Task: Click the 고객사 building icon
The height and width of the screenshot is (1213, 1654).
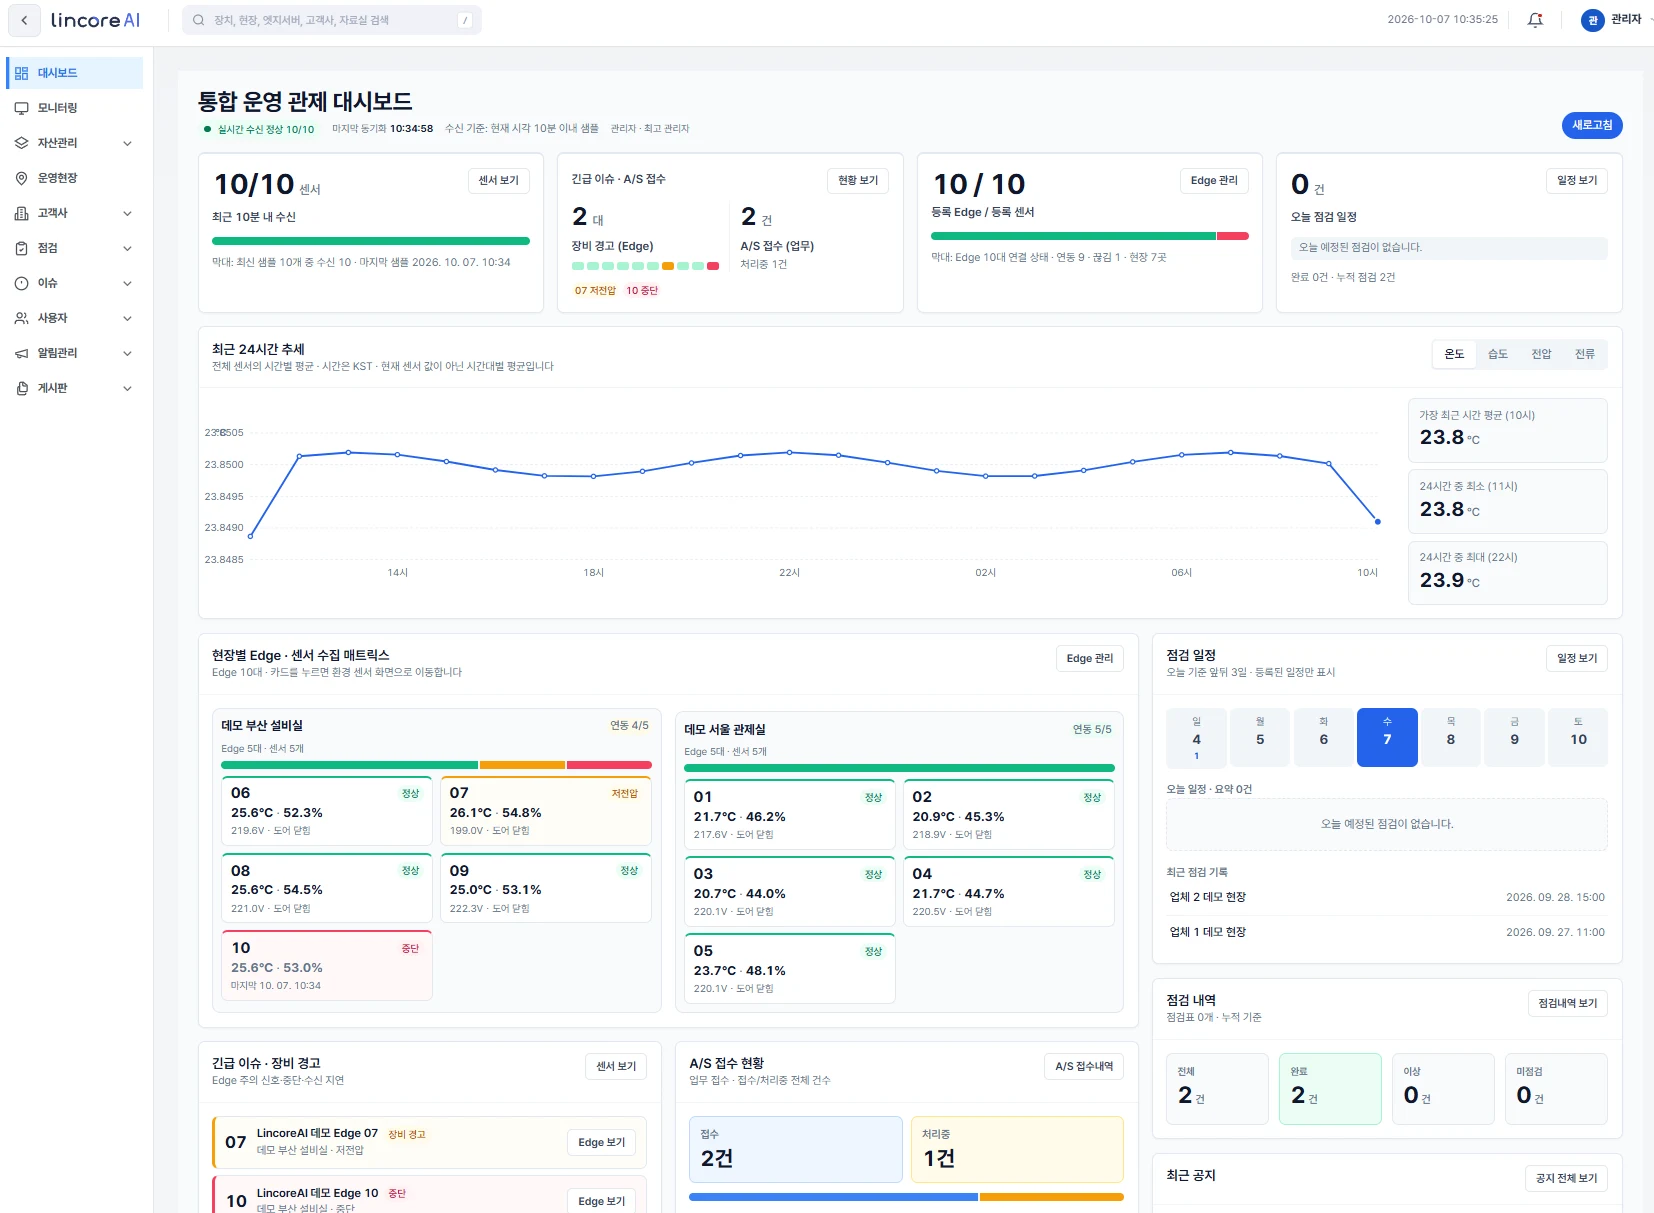Action: pyautogui.click(x=21, y=213)
